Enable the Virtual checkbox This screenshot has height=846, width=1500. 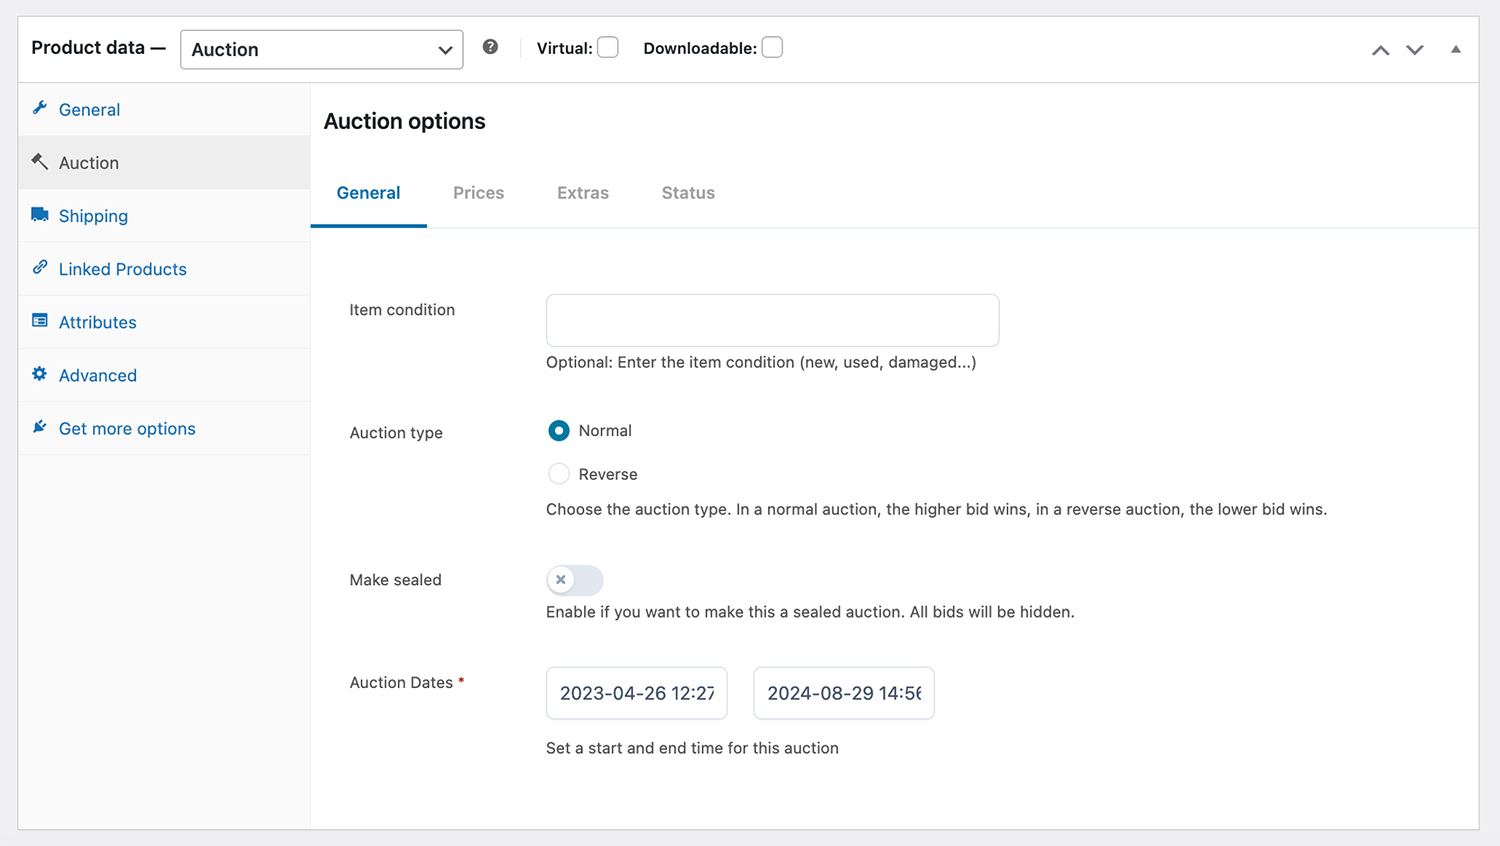(608, 48)
